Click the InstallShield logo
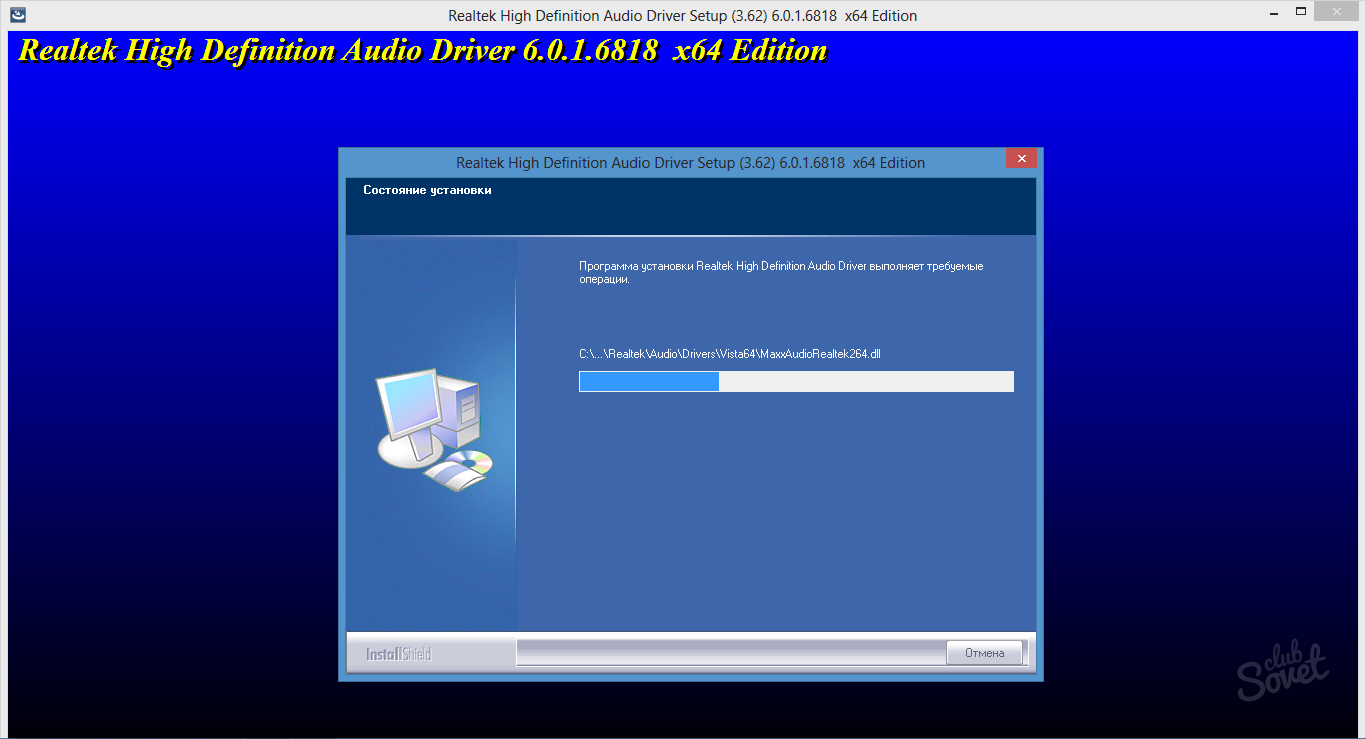 [398, 654]
